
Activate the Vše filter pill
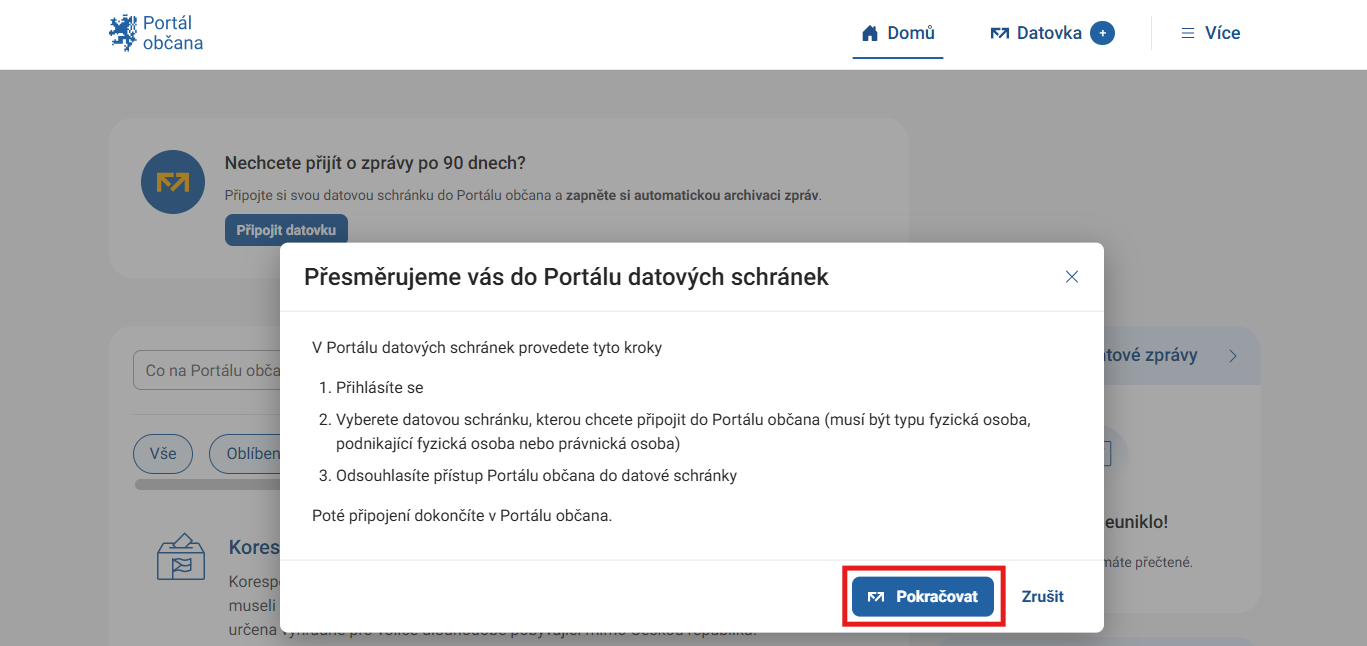tap(163, 453)
